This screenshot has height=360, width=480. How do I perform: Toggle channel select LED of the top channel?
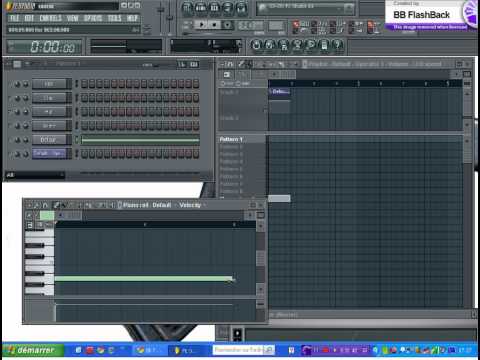[x=76, y=84]
